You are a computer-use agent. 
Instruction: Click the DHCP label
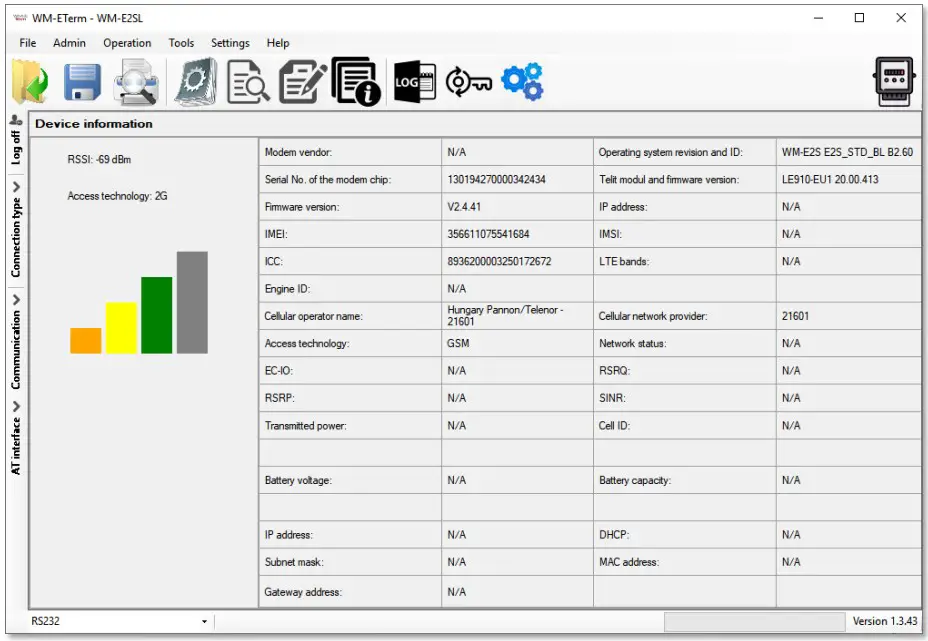[614, 534]
